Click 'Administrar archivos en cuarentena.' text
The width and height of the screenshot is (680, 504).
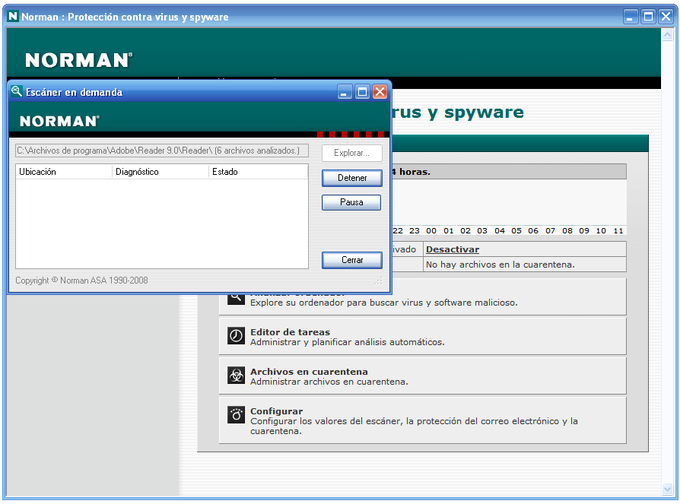329,382
